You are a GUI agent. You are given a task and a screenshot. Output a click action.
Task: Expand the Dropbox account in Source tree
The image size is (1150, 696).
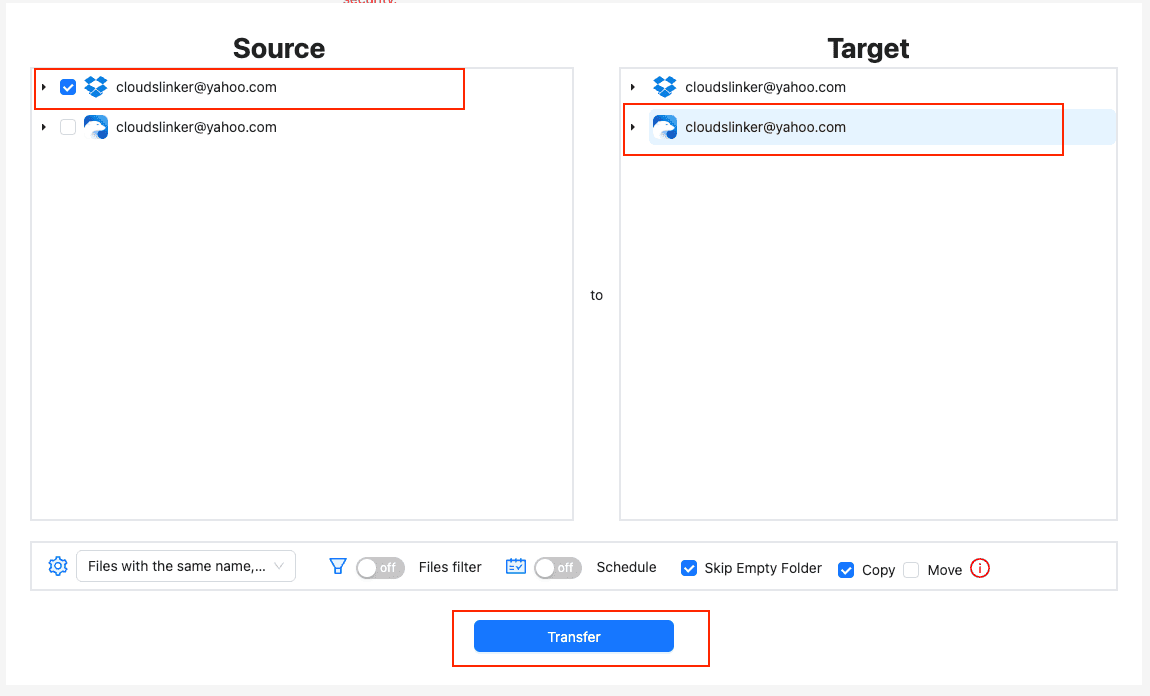point(44,87)
